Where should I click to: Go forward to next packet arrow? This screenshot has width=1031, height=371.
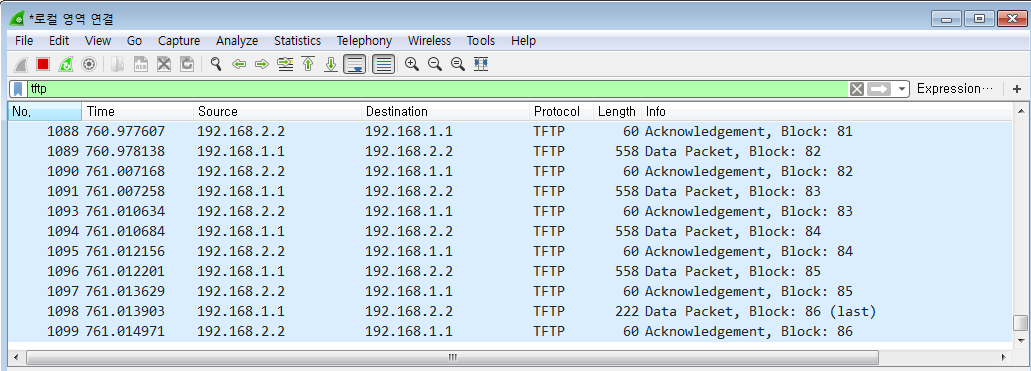click(262, 64)
